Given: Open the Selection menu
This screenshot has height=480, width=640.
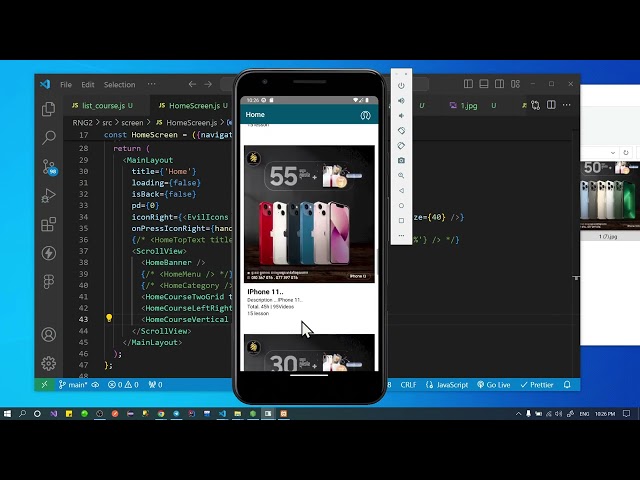Looking at the screenshot, I should (119, 84).
